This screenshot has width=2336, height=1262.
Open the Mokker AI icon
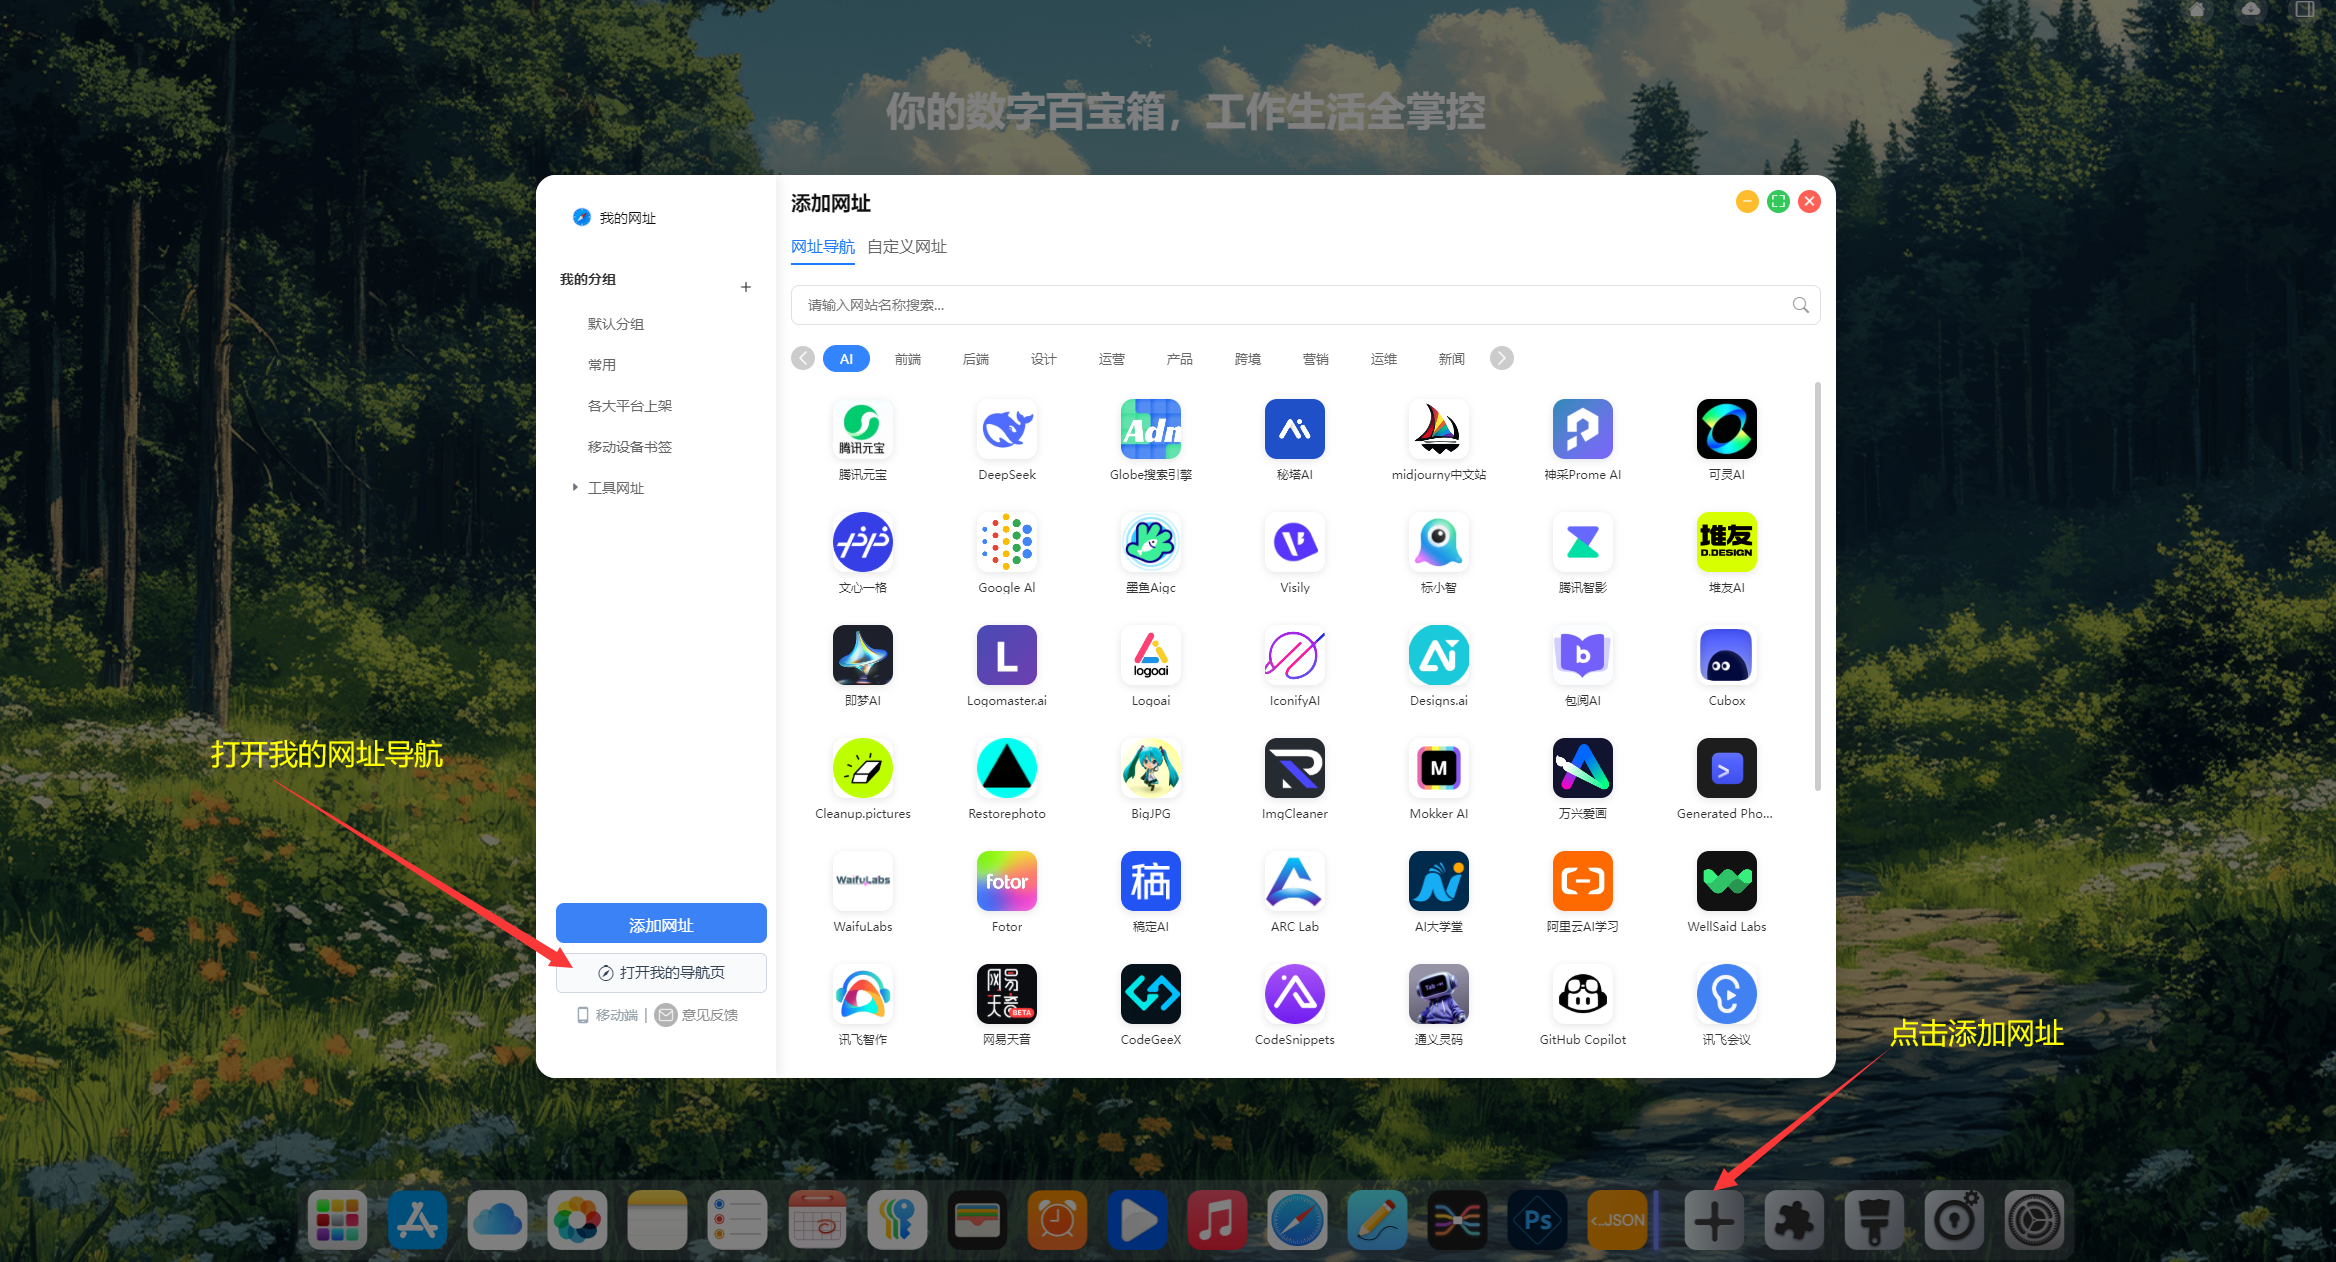(1438, 768)
